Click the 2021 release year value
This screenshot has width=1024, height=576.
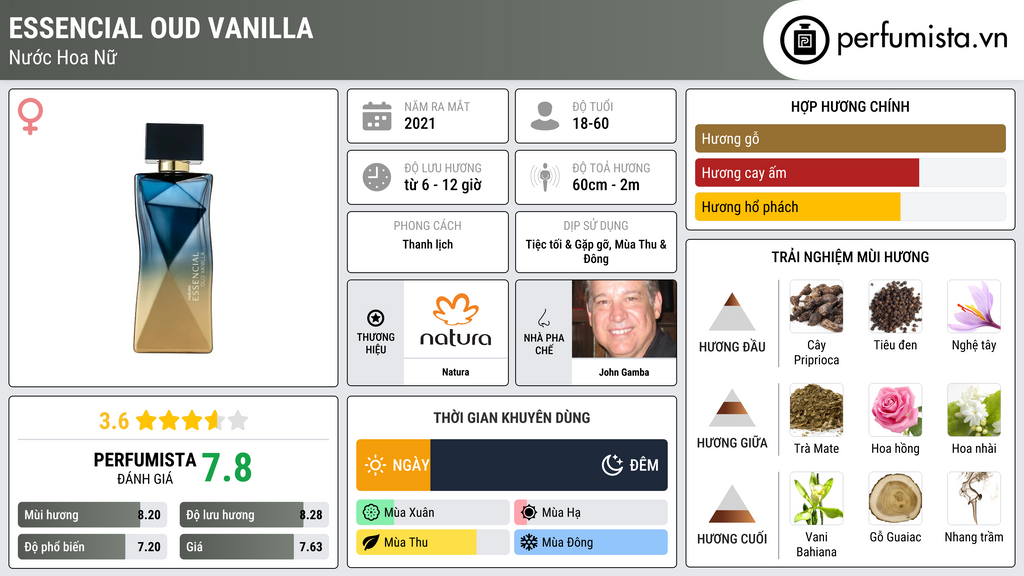420,123
